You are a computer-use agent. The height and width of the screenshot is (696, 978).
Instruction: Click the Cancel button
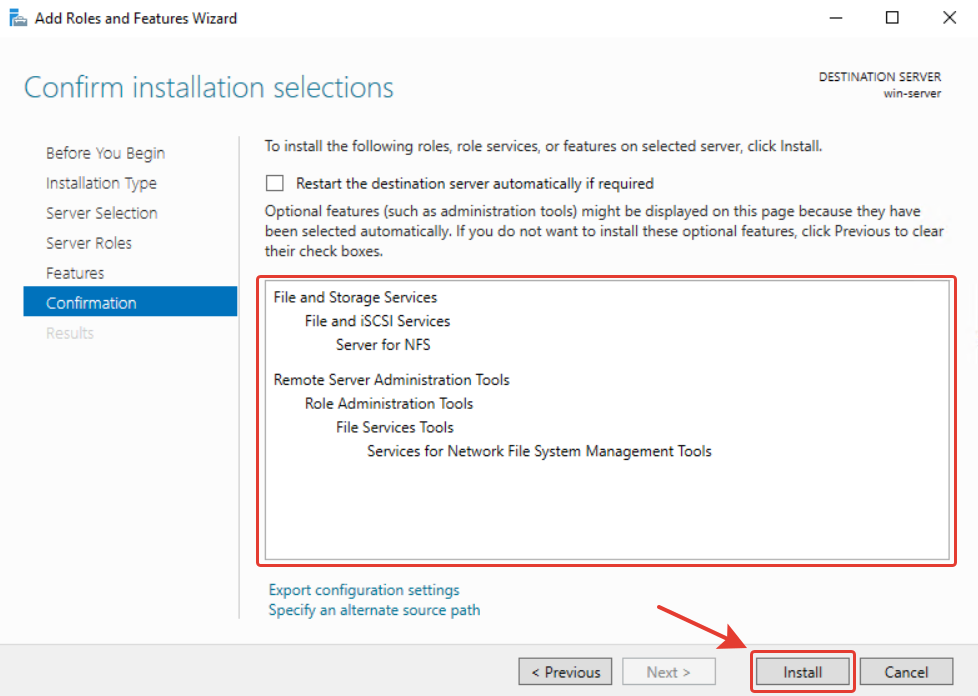point(906,672)
